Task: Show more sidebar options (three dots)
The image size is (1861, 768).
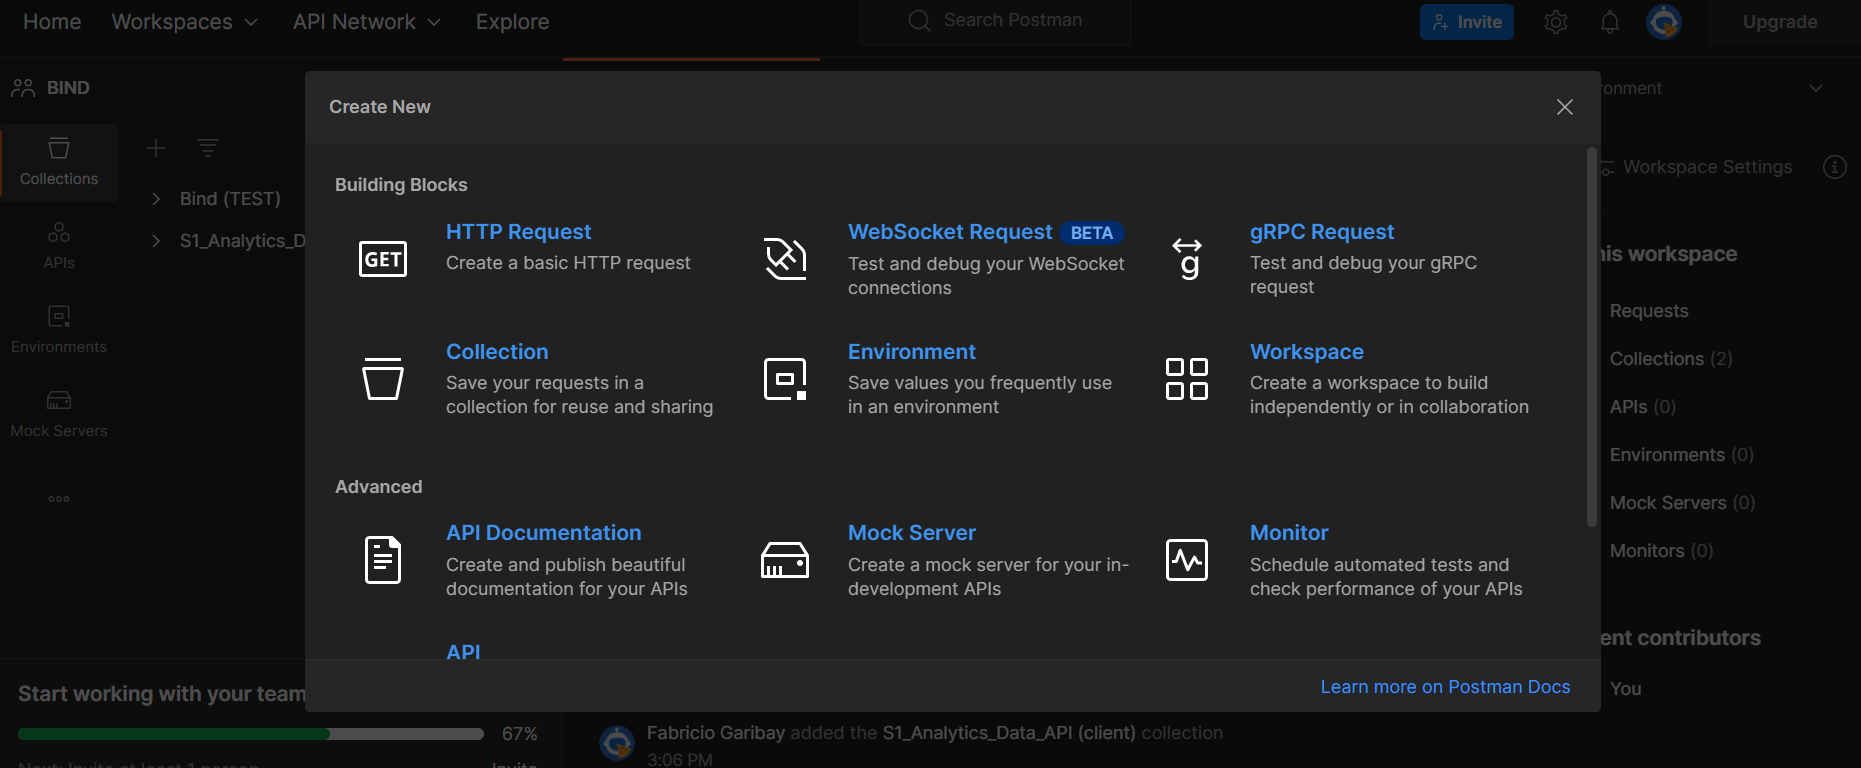Action: 59,498
